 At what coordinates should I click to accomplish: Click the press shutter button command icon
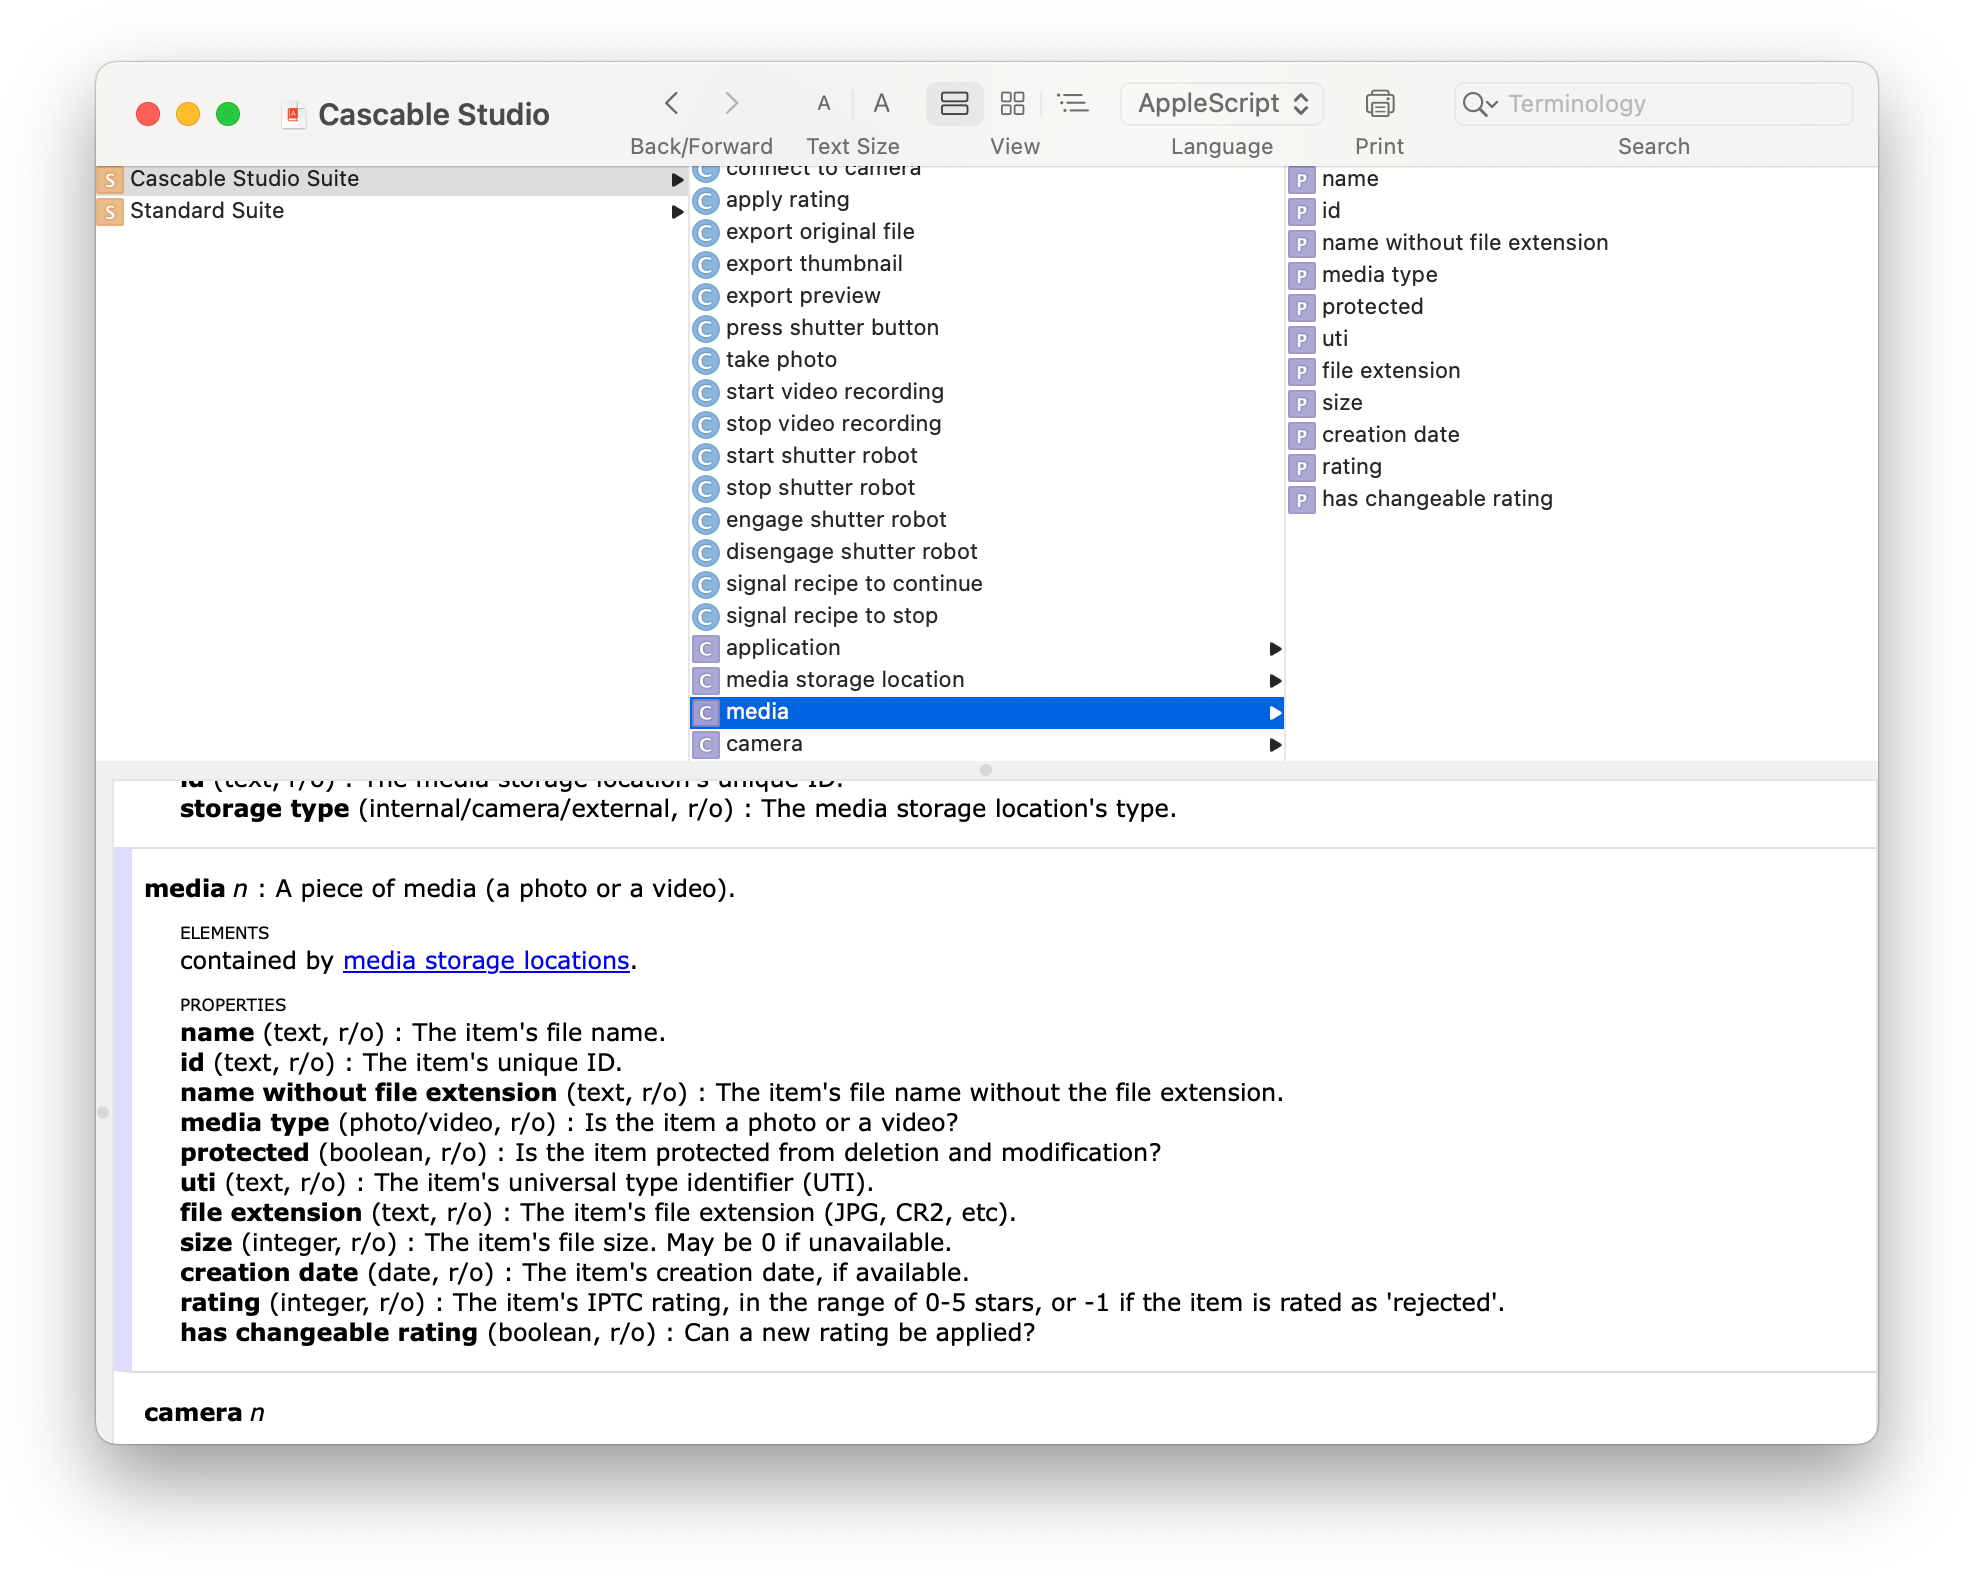[x=706, y=329]
